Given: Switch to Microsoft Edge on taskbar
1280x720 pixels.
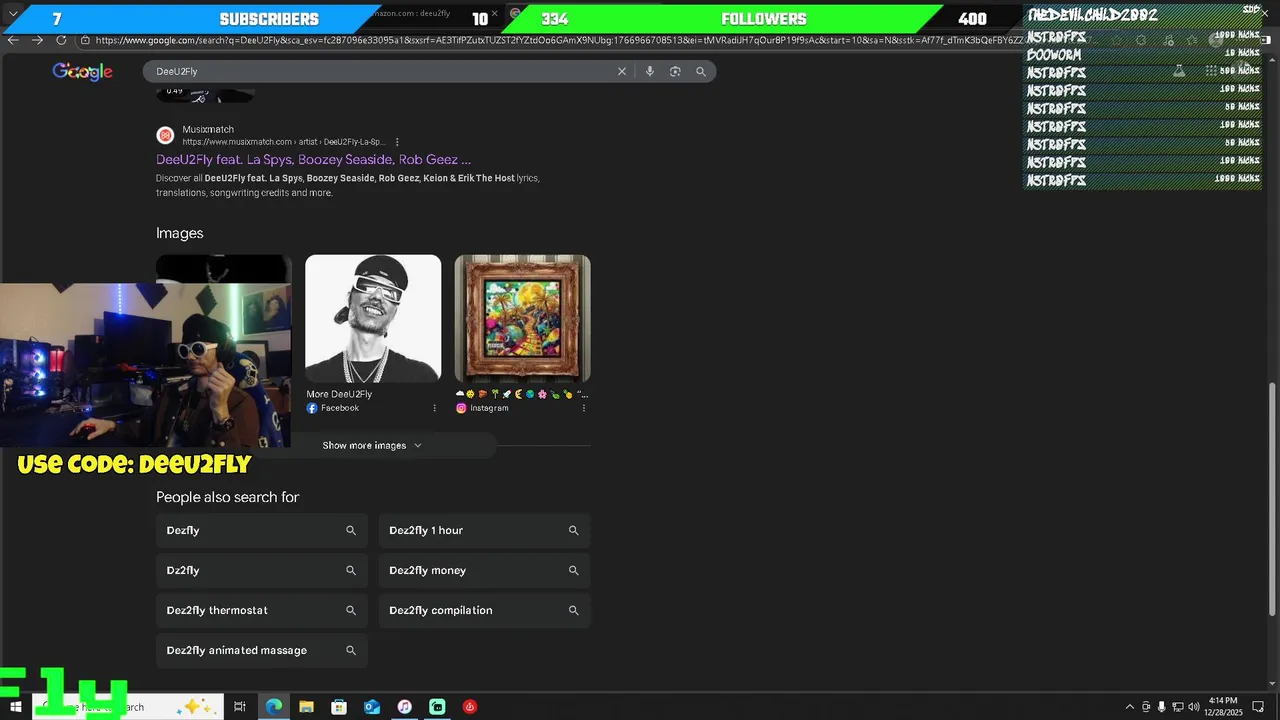Looking at the screenshot, I should (x=274, y=707).
